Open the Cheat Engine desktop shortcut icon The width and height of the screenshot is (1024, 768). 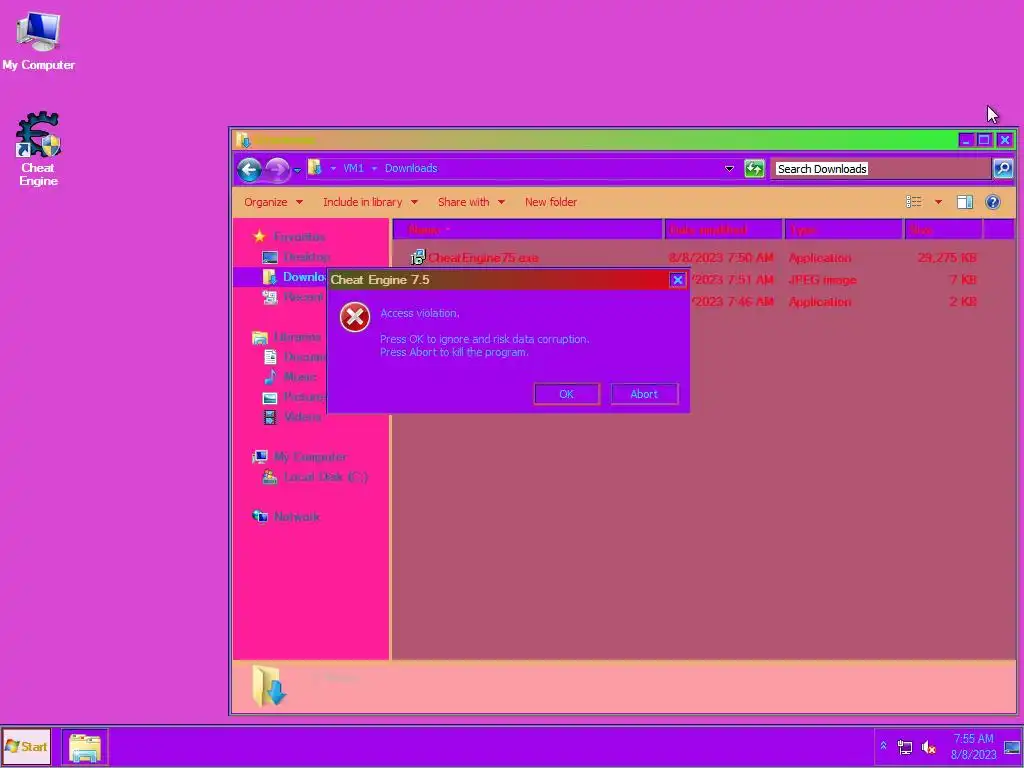pyautogui.click(x=38, y=149)
